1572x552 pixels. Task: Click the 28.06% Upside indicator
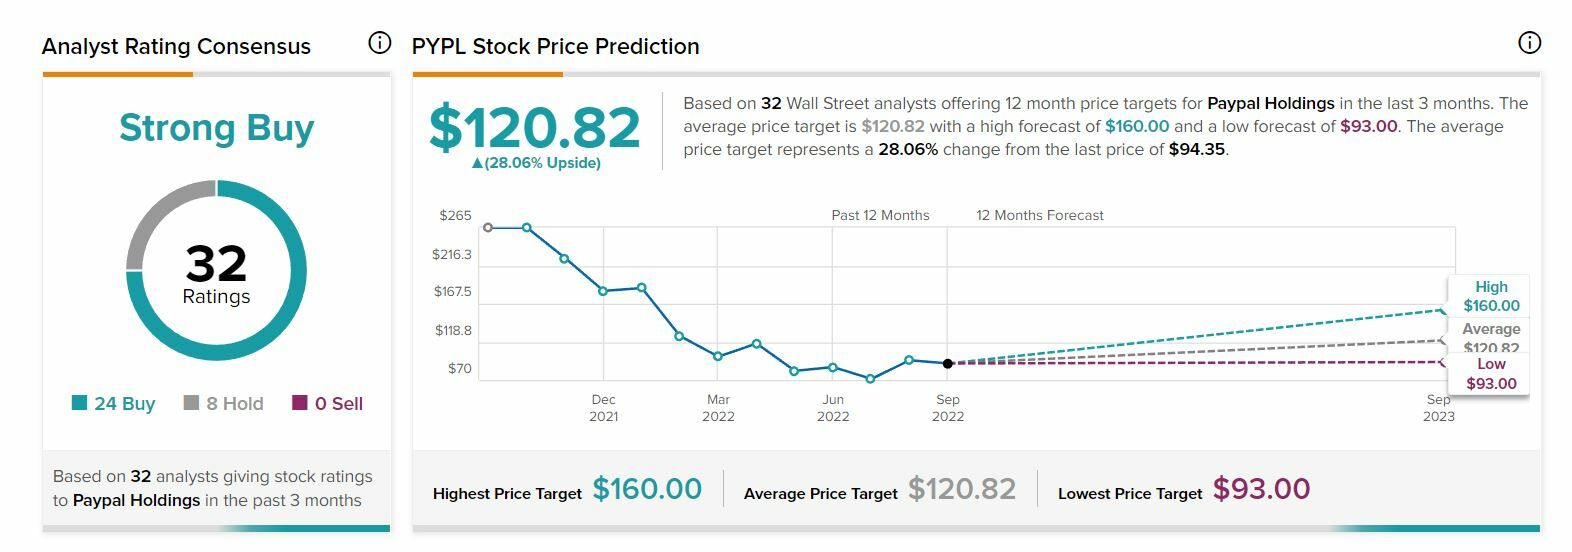[x=537, y=163]
